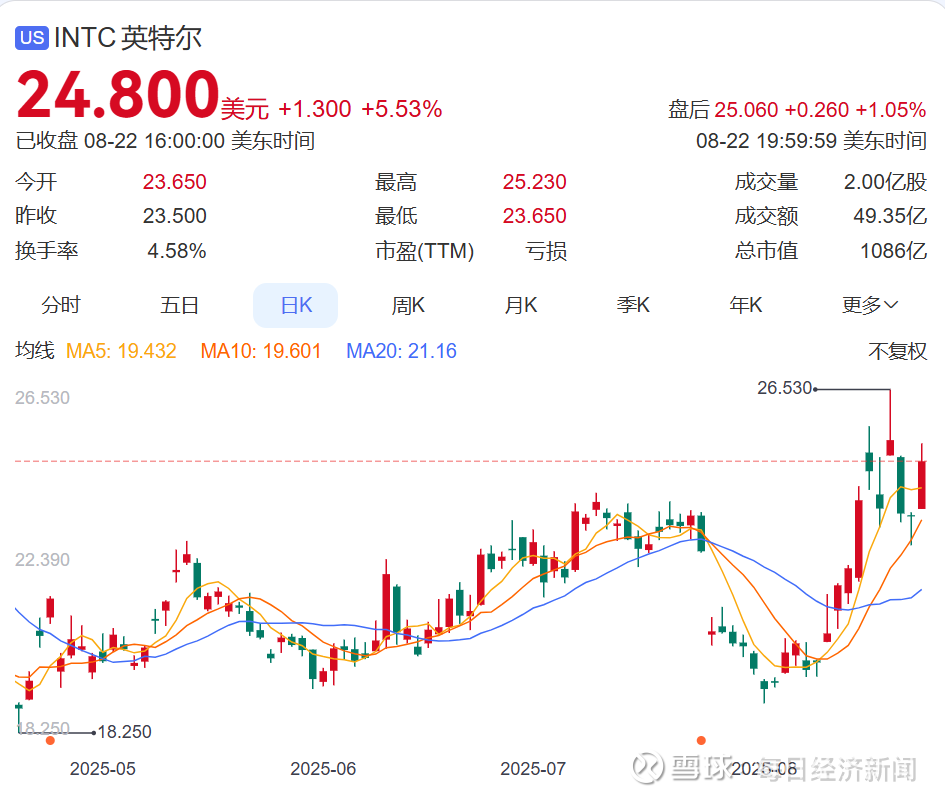945x798 pixels.
Task: Click the +1.300 price change value
Action: (x=315, y=109)
